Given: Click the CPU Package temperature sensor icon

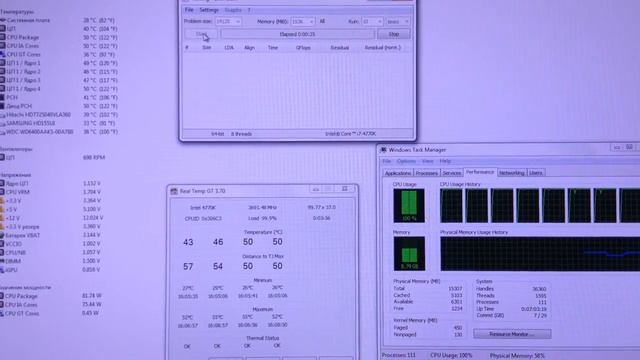Looking at the screenshot, I should click(2, 37).
